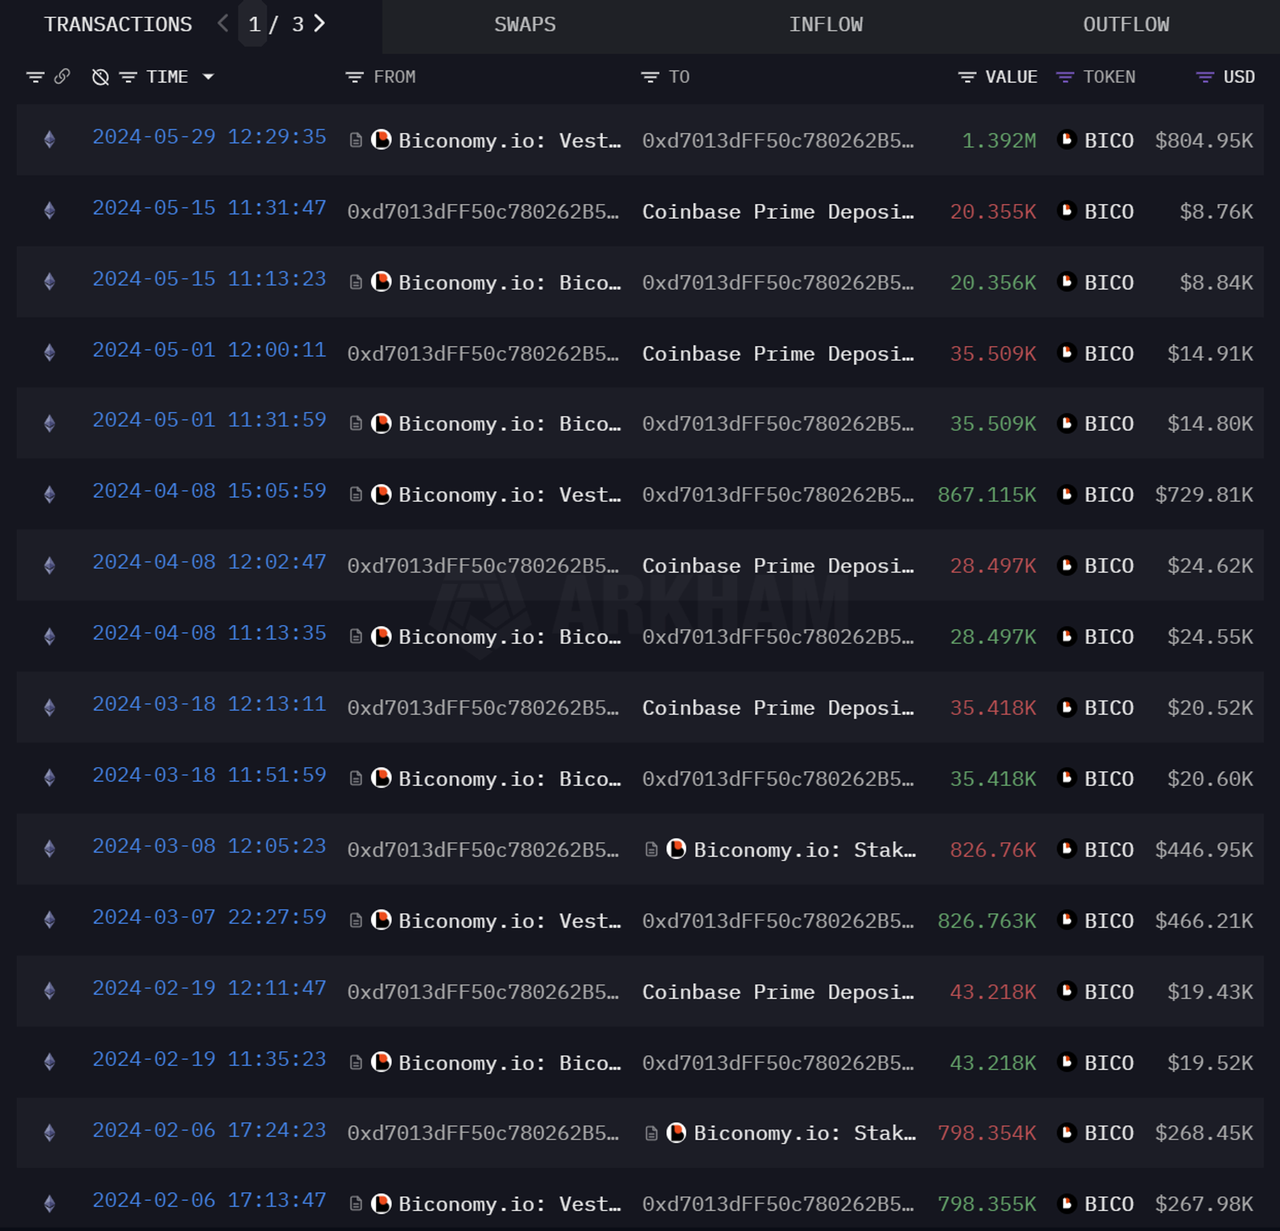Click the link icon in header
Screen dimensions: 1280x1231
62,77
